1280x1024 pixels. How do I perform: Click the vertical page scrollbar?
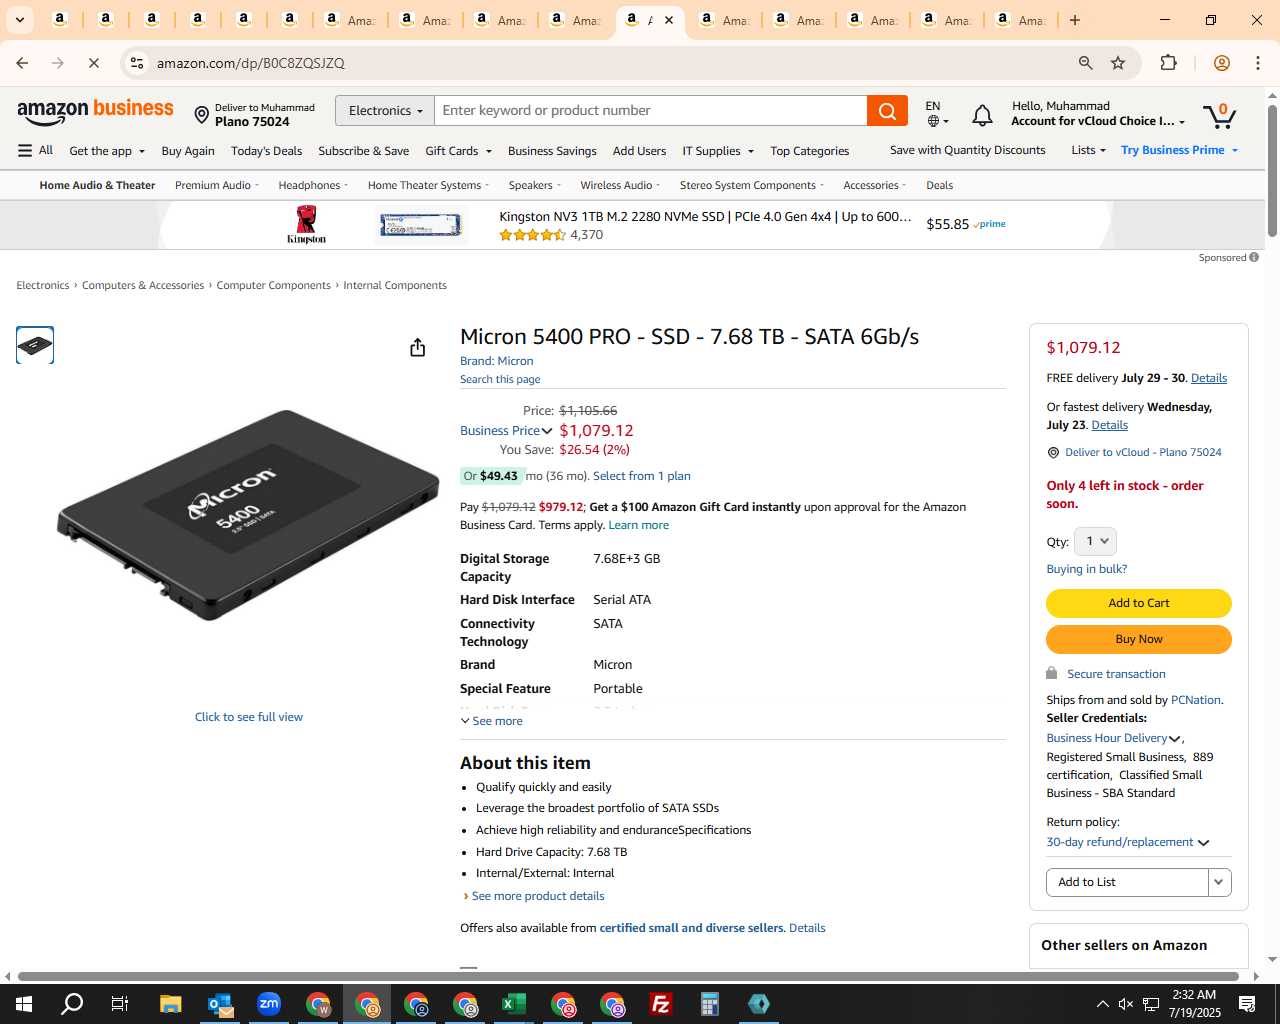(x=1272, y=170)
